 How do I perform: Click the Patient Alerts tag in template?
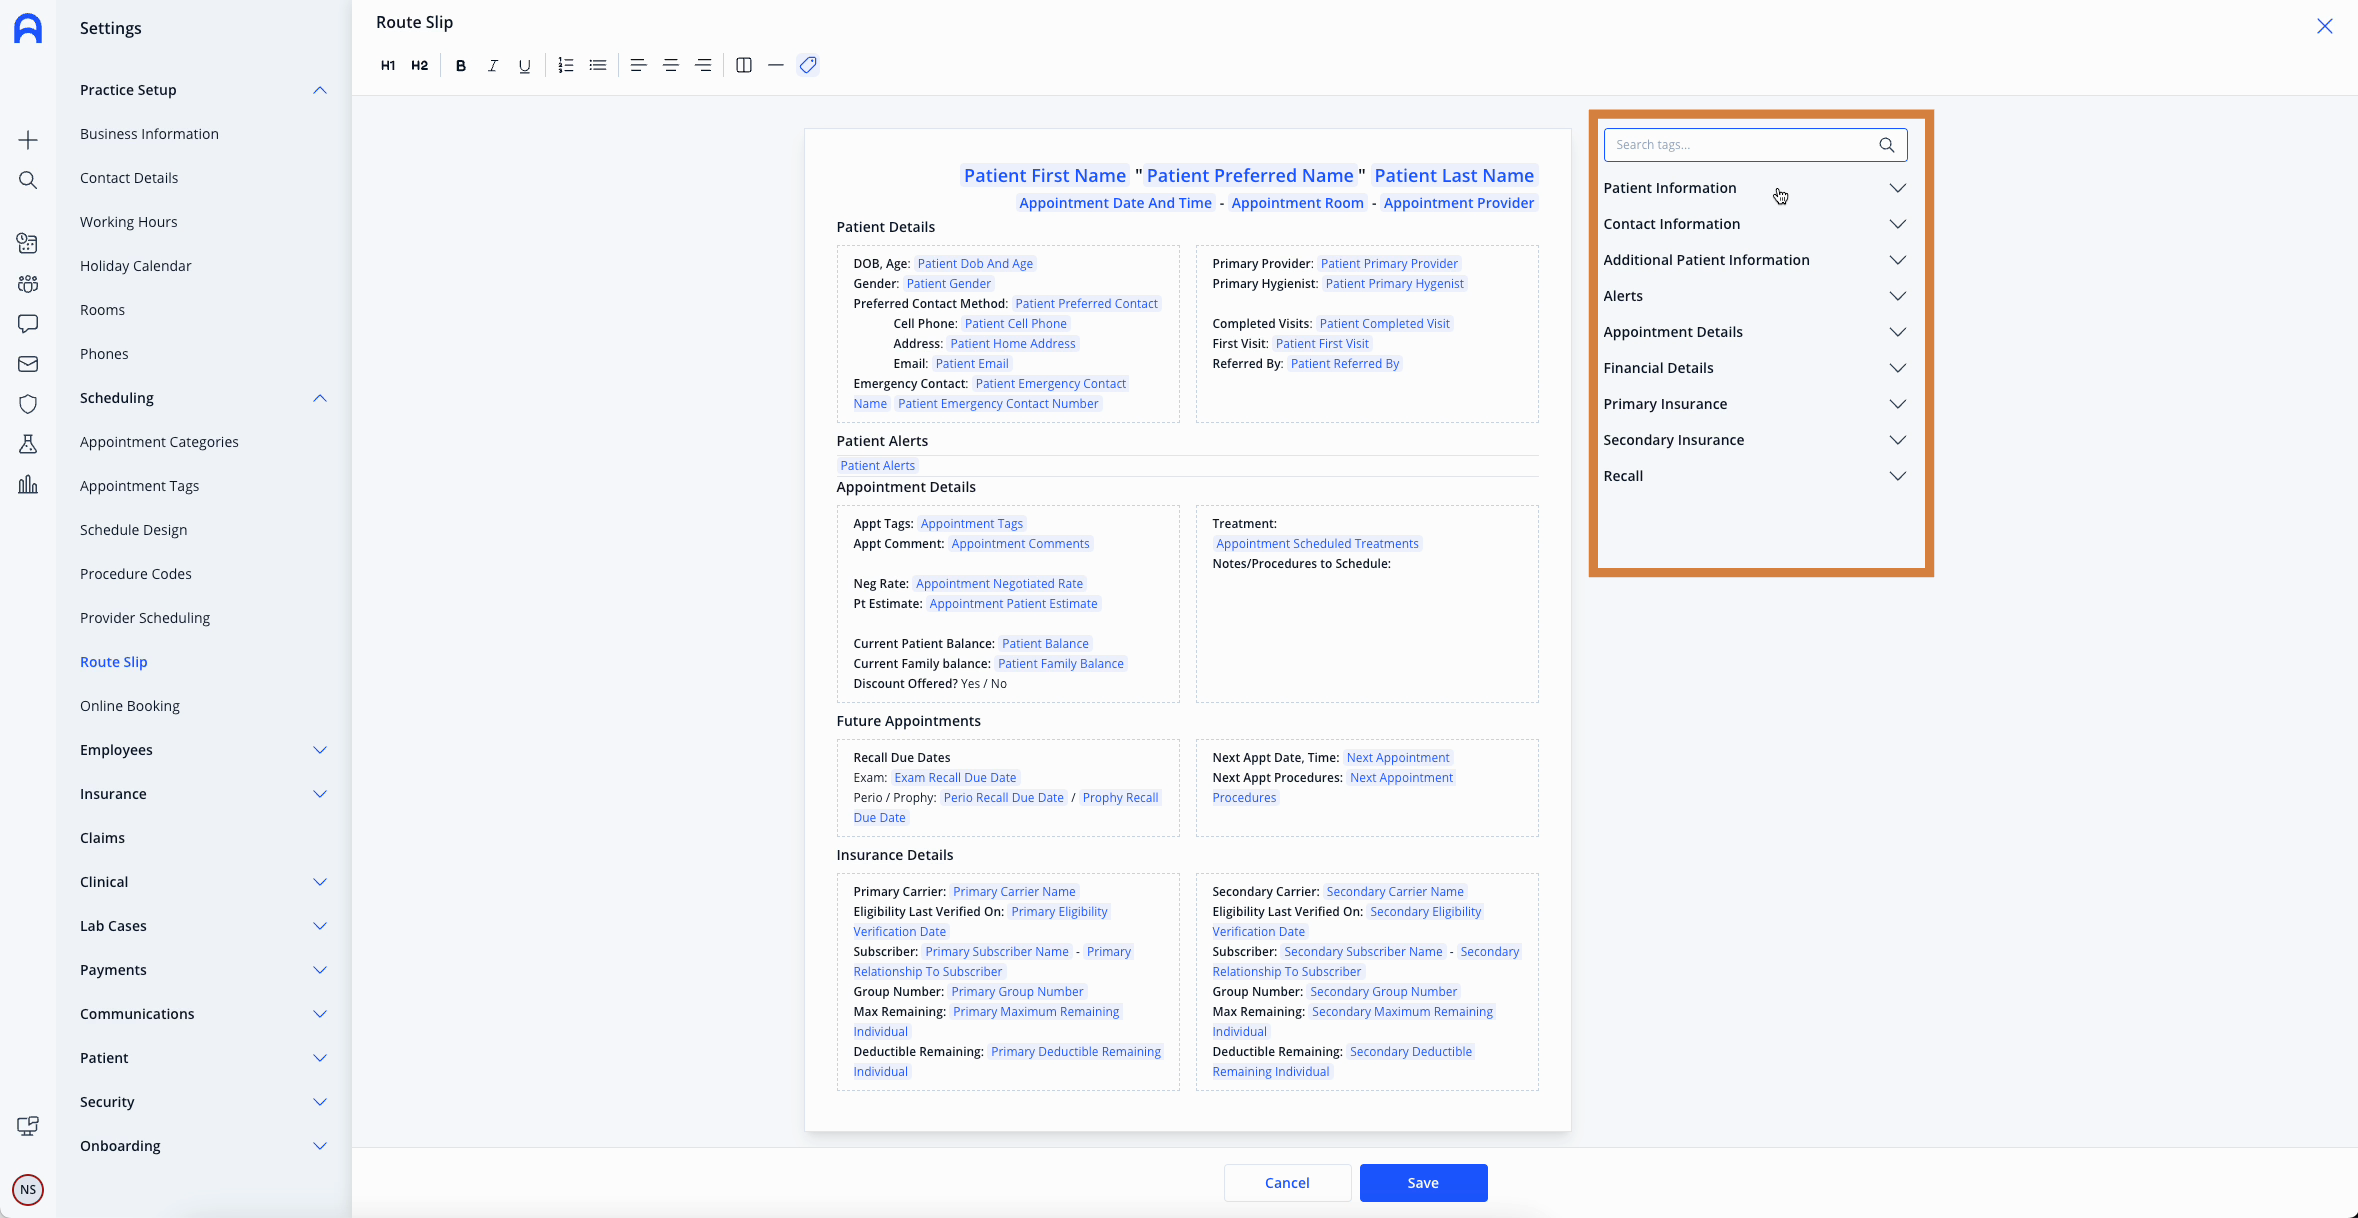pyautogui.click(x=877, y=466)
